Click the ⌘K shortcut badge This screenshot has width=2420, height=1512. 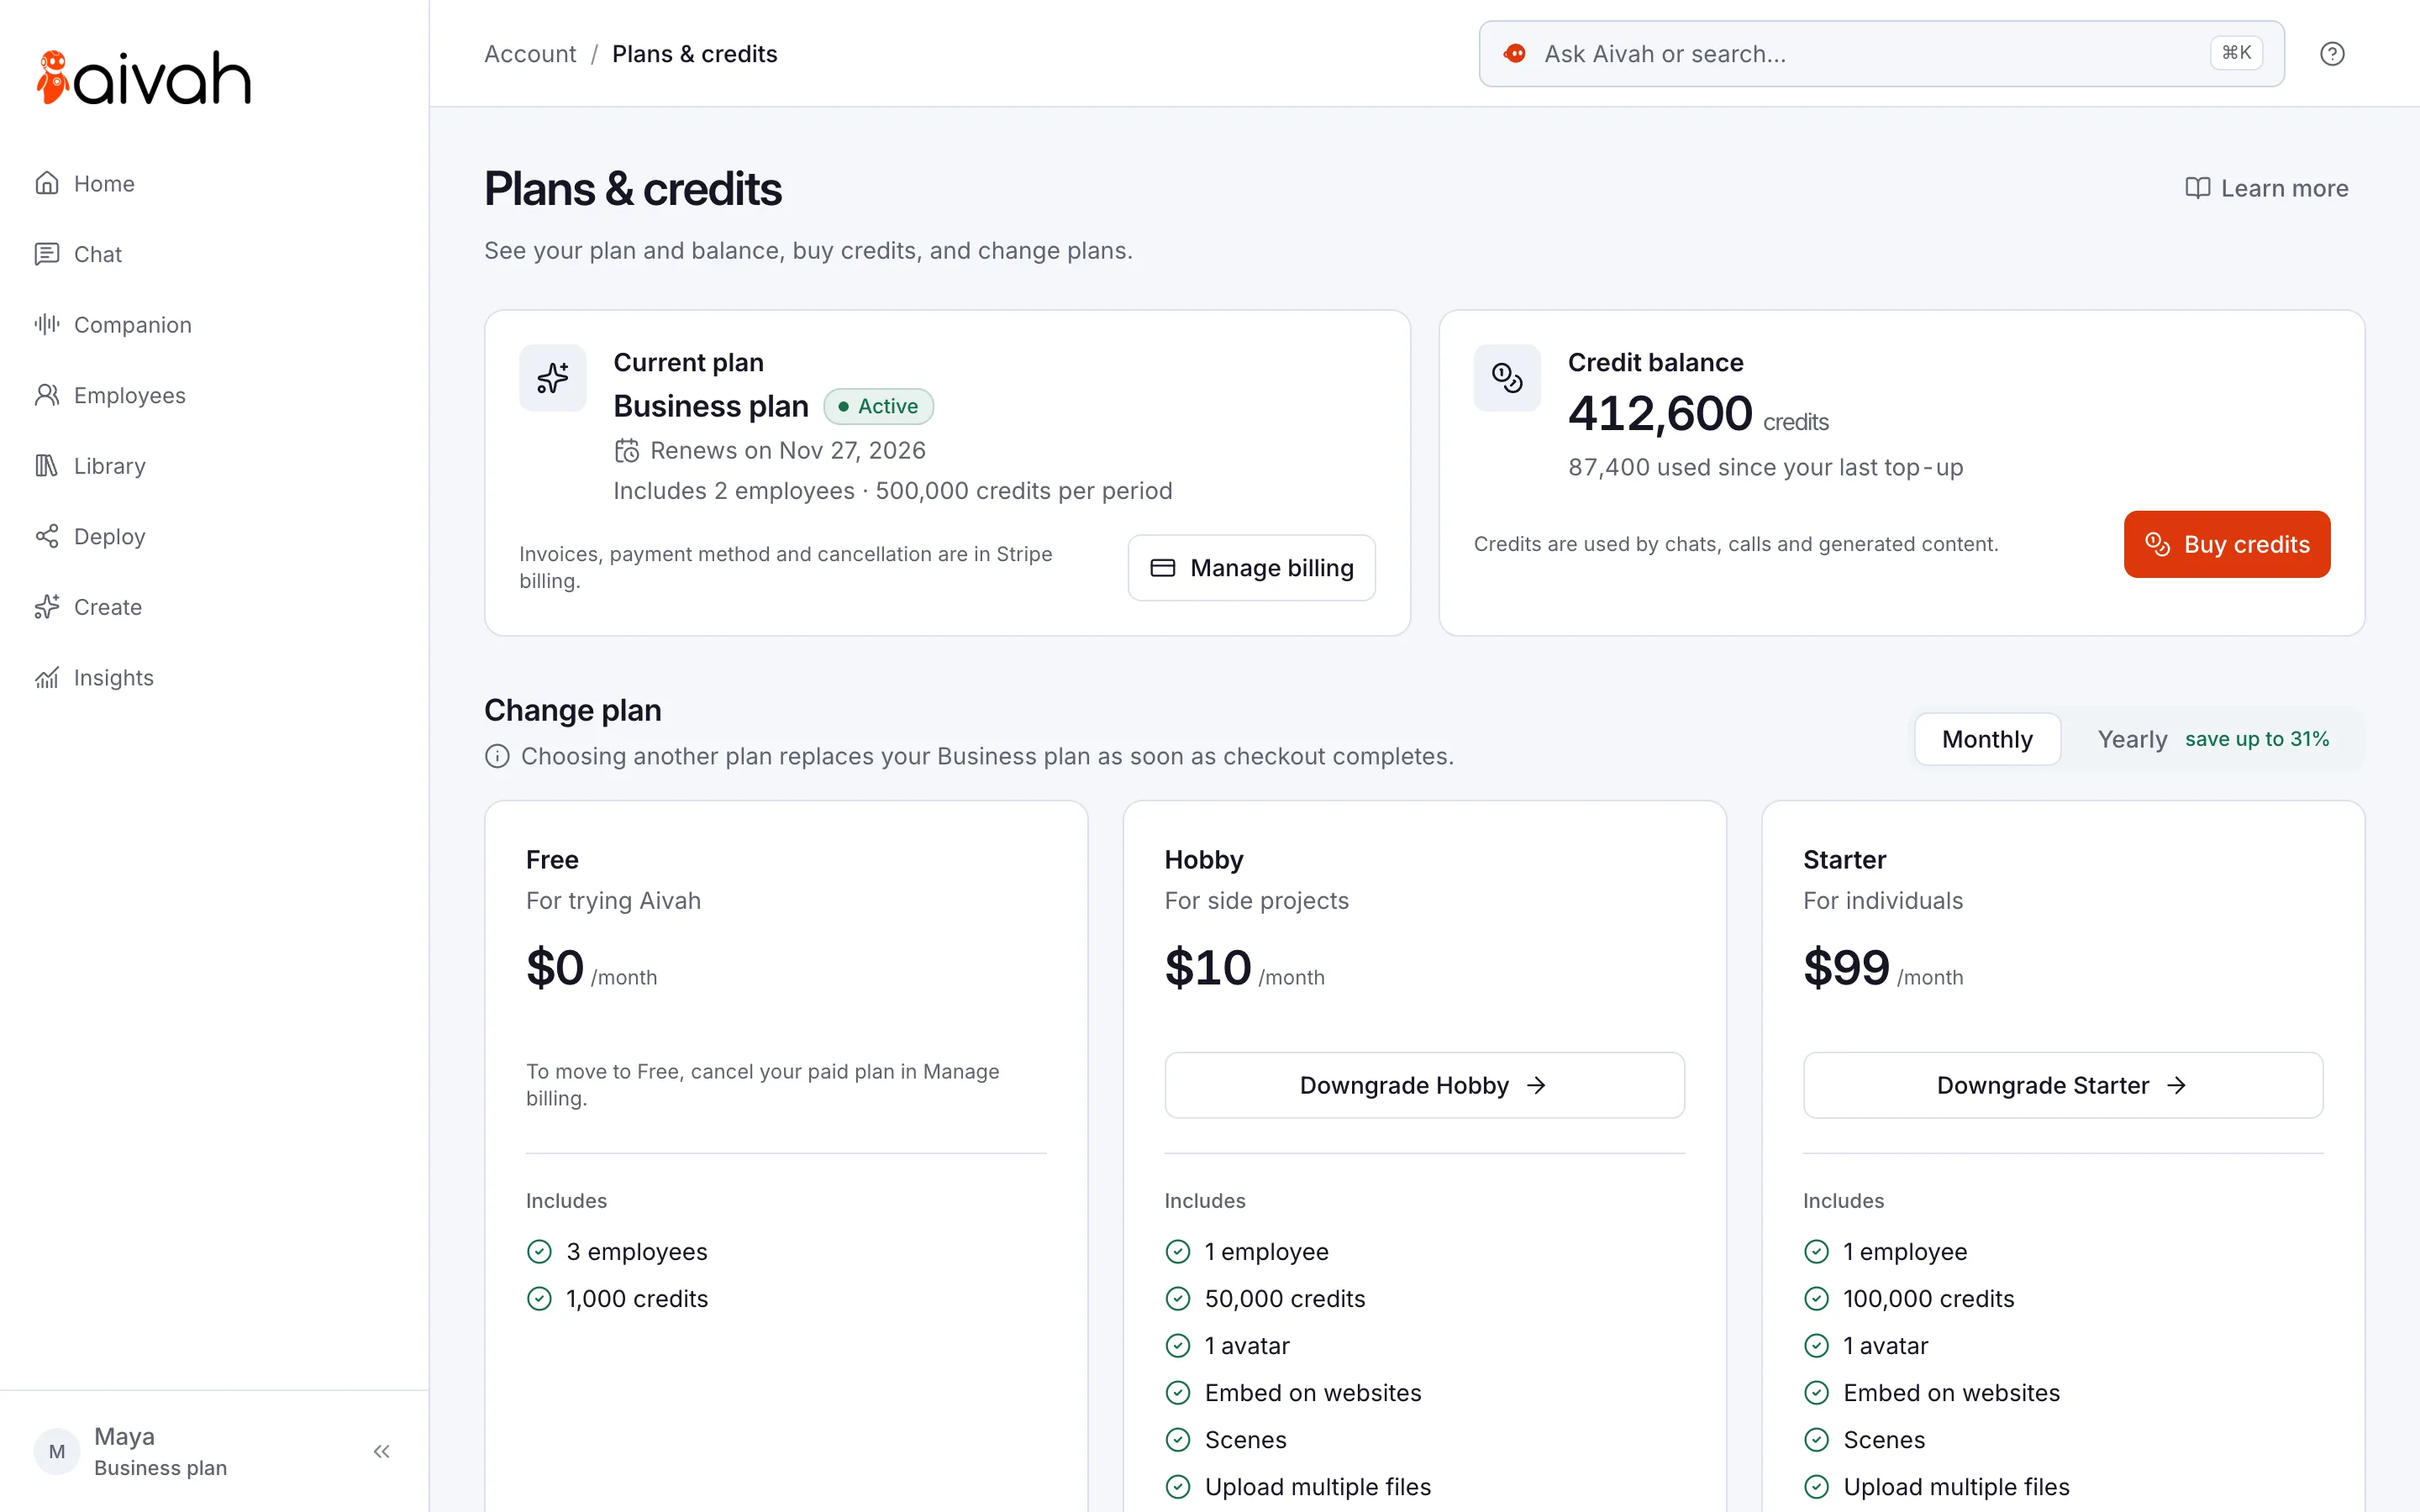(x=2236, y=53)
